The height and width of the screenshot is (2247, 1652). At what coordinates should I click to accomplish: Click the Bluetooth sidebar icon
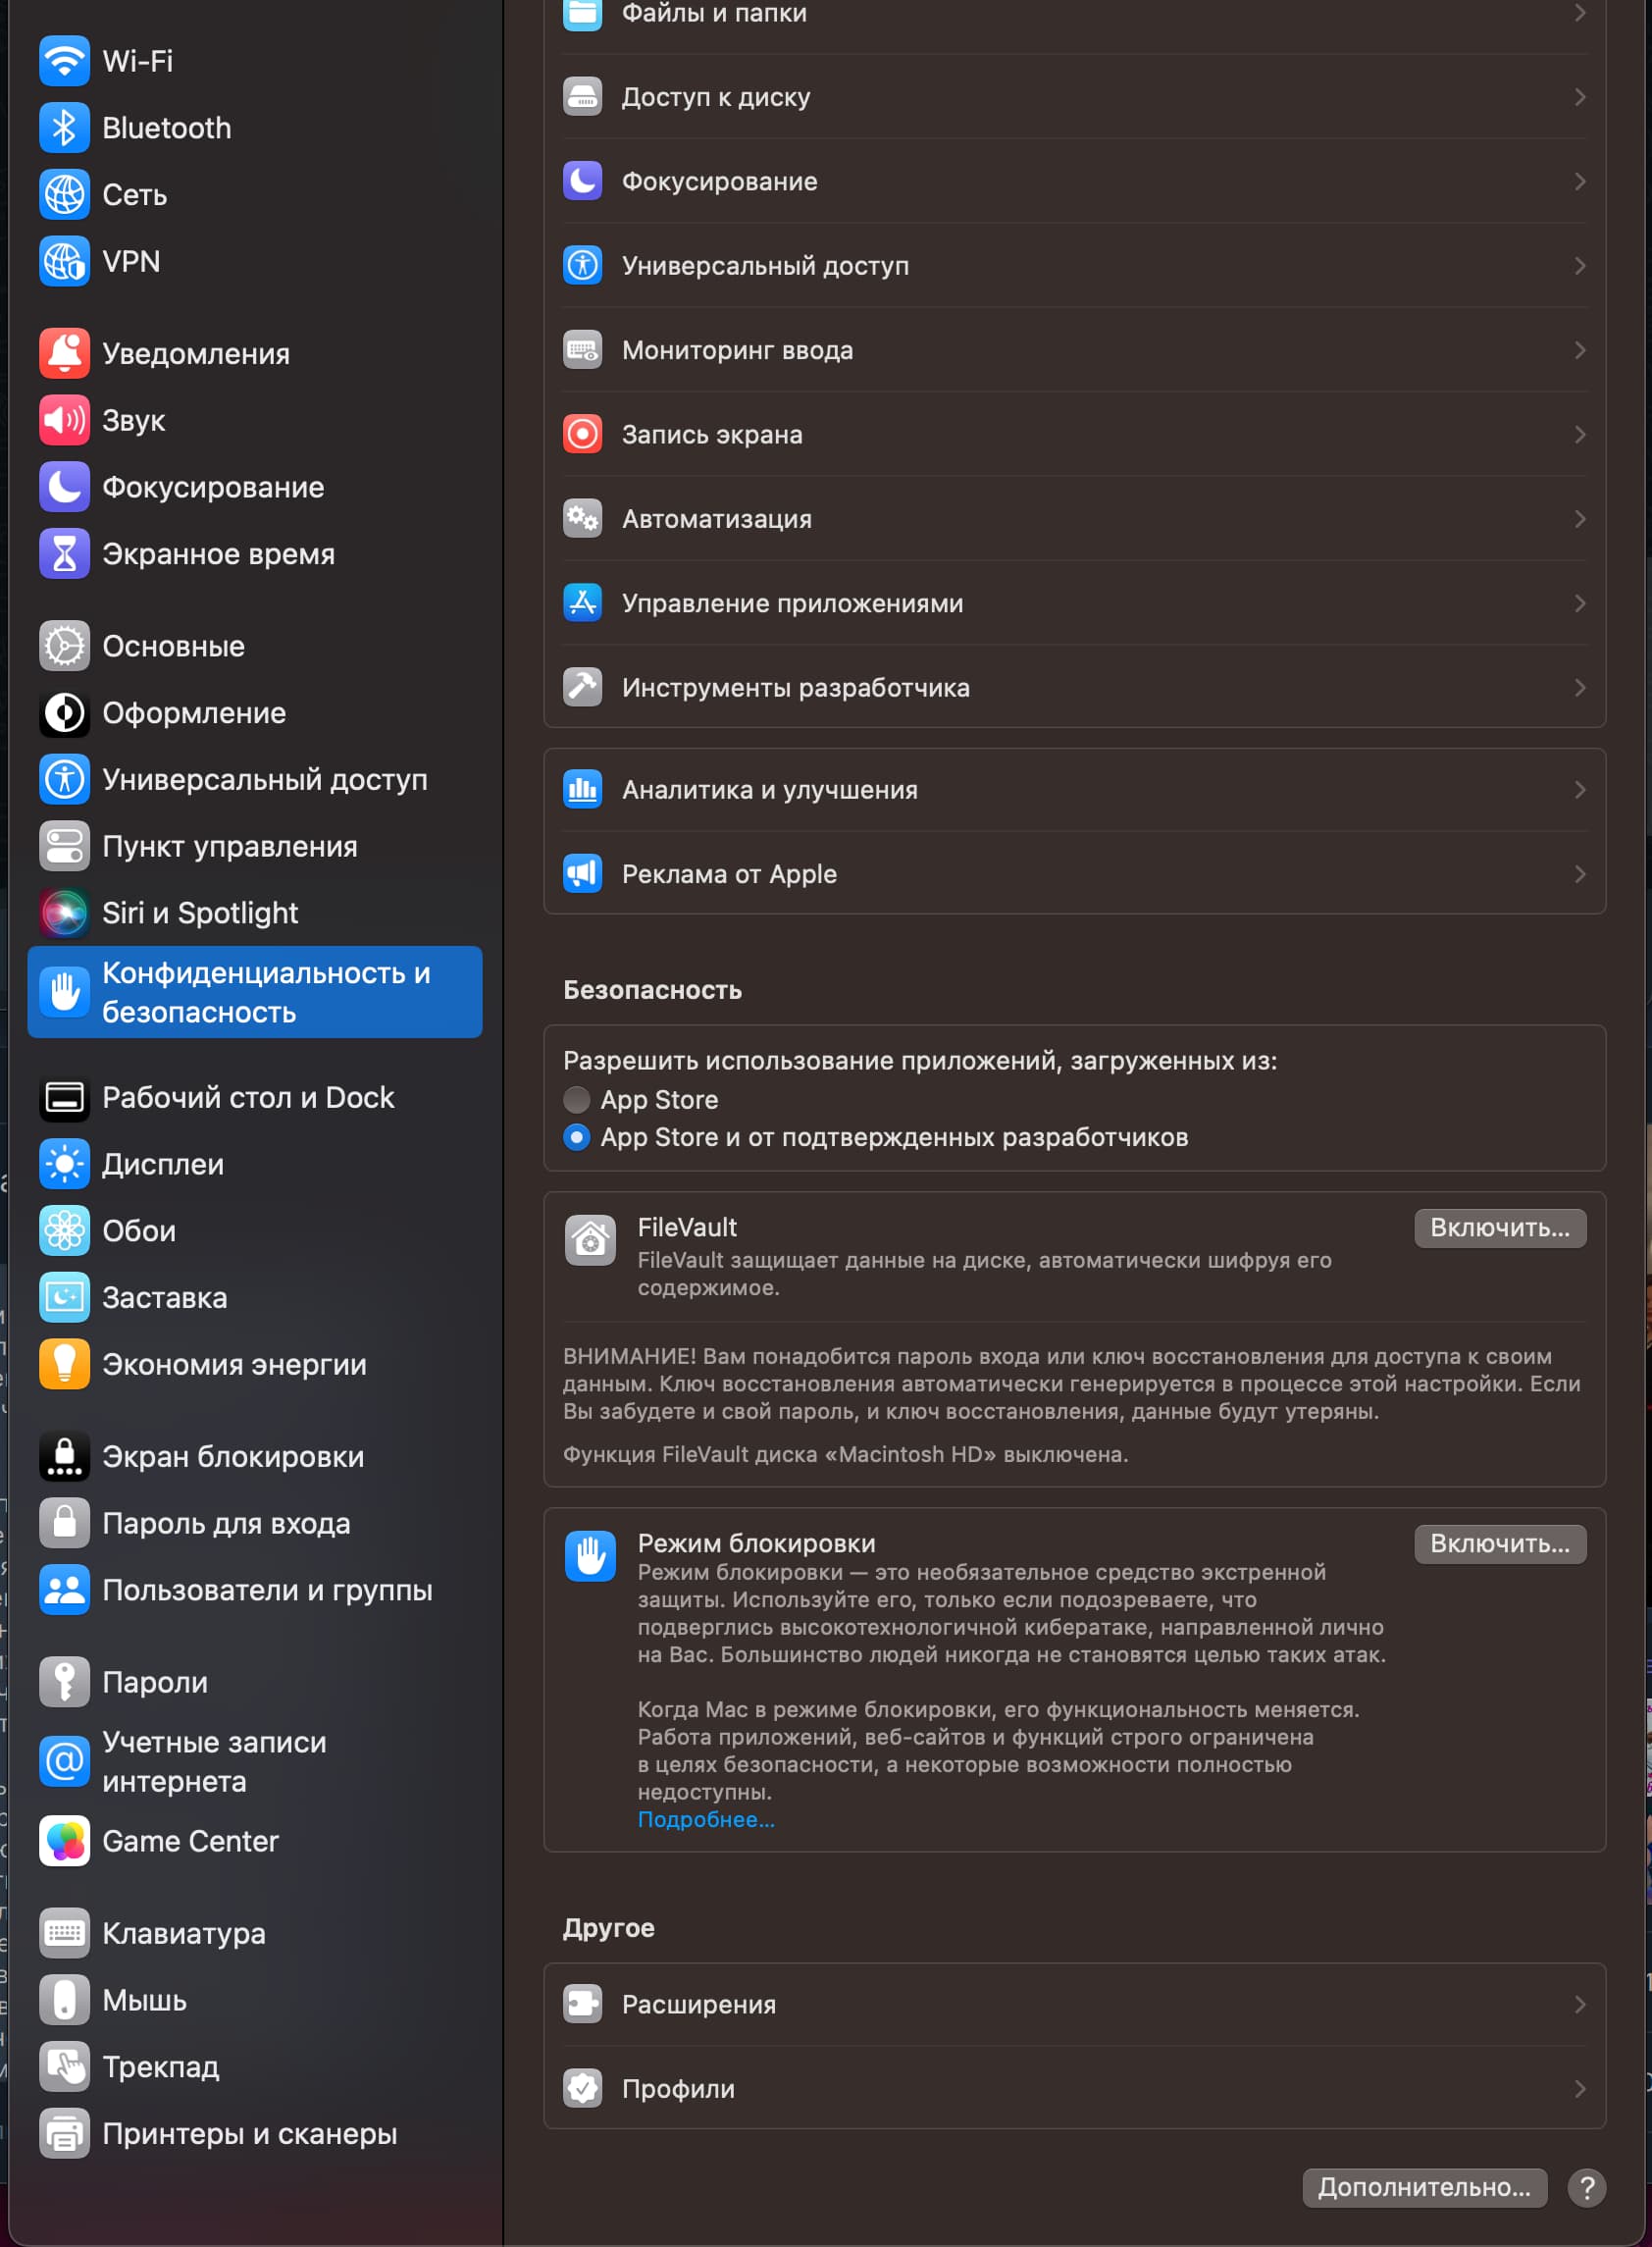[x=64, y=128]
